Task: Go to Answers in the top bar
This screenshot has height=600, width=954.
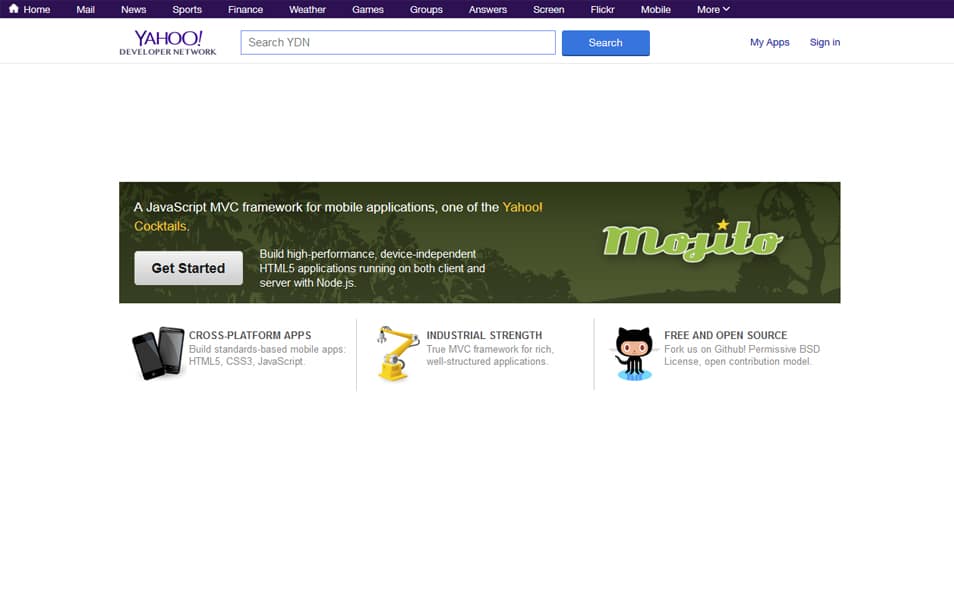Action: [487, 9]
